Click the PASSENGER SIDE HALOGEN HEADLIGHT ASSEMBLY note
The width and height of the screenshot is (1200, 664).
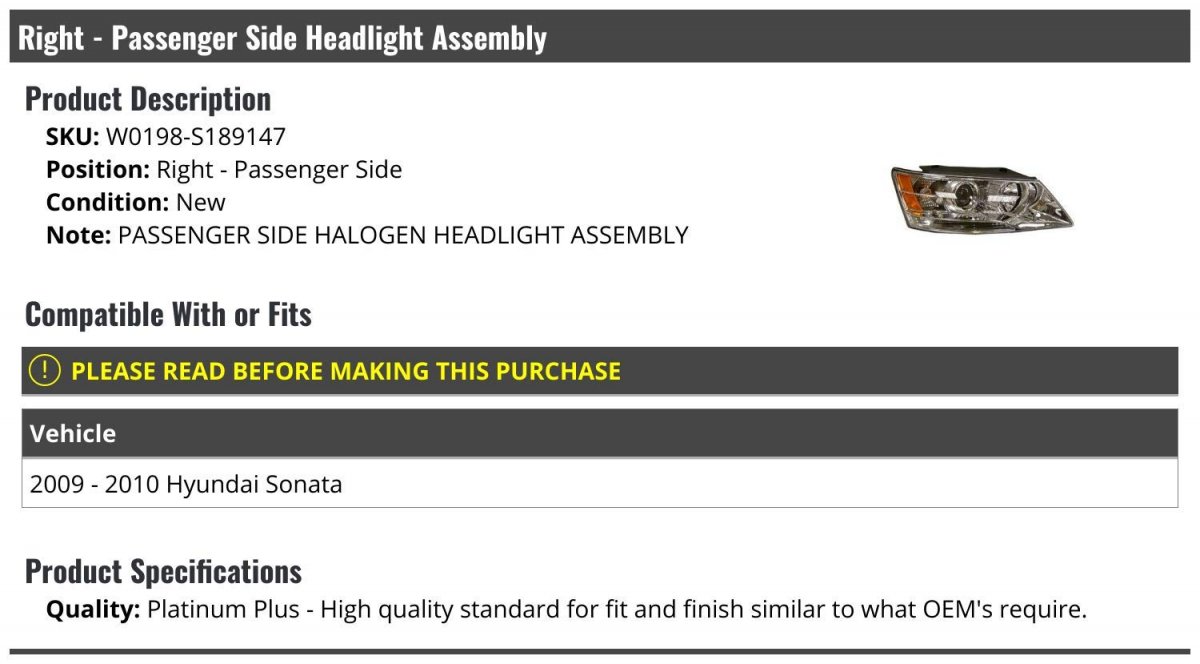[403, 236]
